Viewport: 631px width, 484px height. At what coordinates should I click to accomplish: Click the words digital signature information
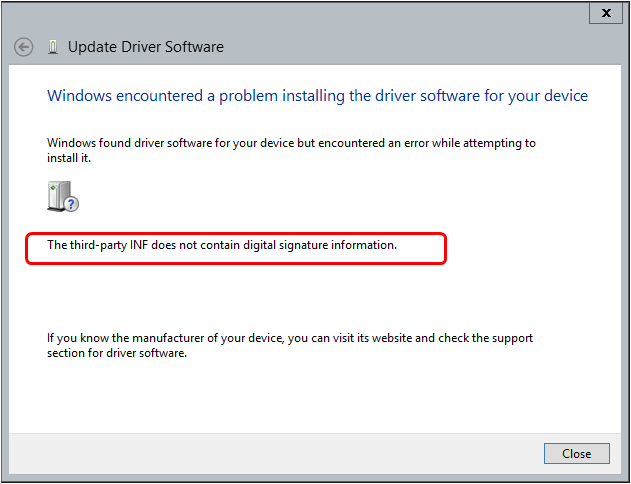coord(320,245)
